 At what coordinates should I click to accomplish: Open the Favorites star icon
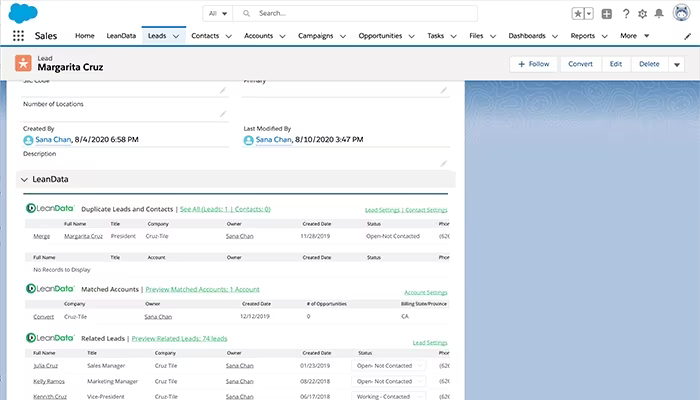tap(578, 14)
